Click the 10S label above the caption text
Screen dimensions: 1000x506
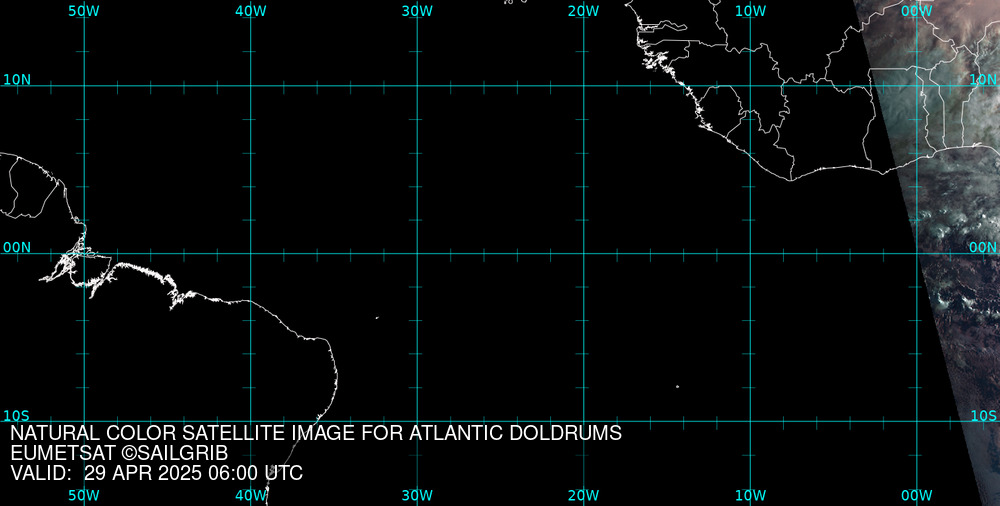17,416
